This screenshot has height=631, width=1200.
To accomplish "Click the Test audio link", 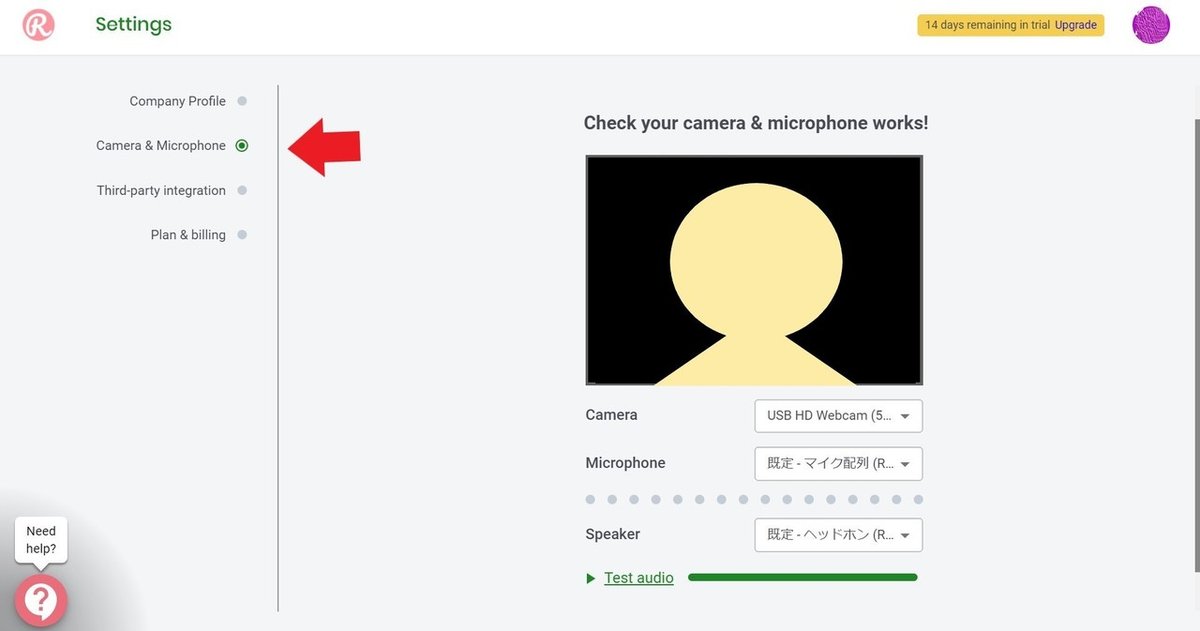I will [x=639, y=578].
